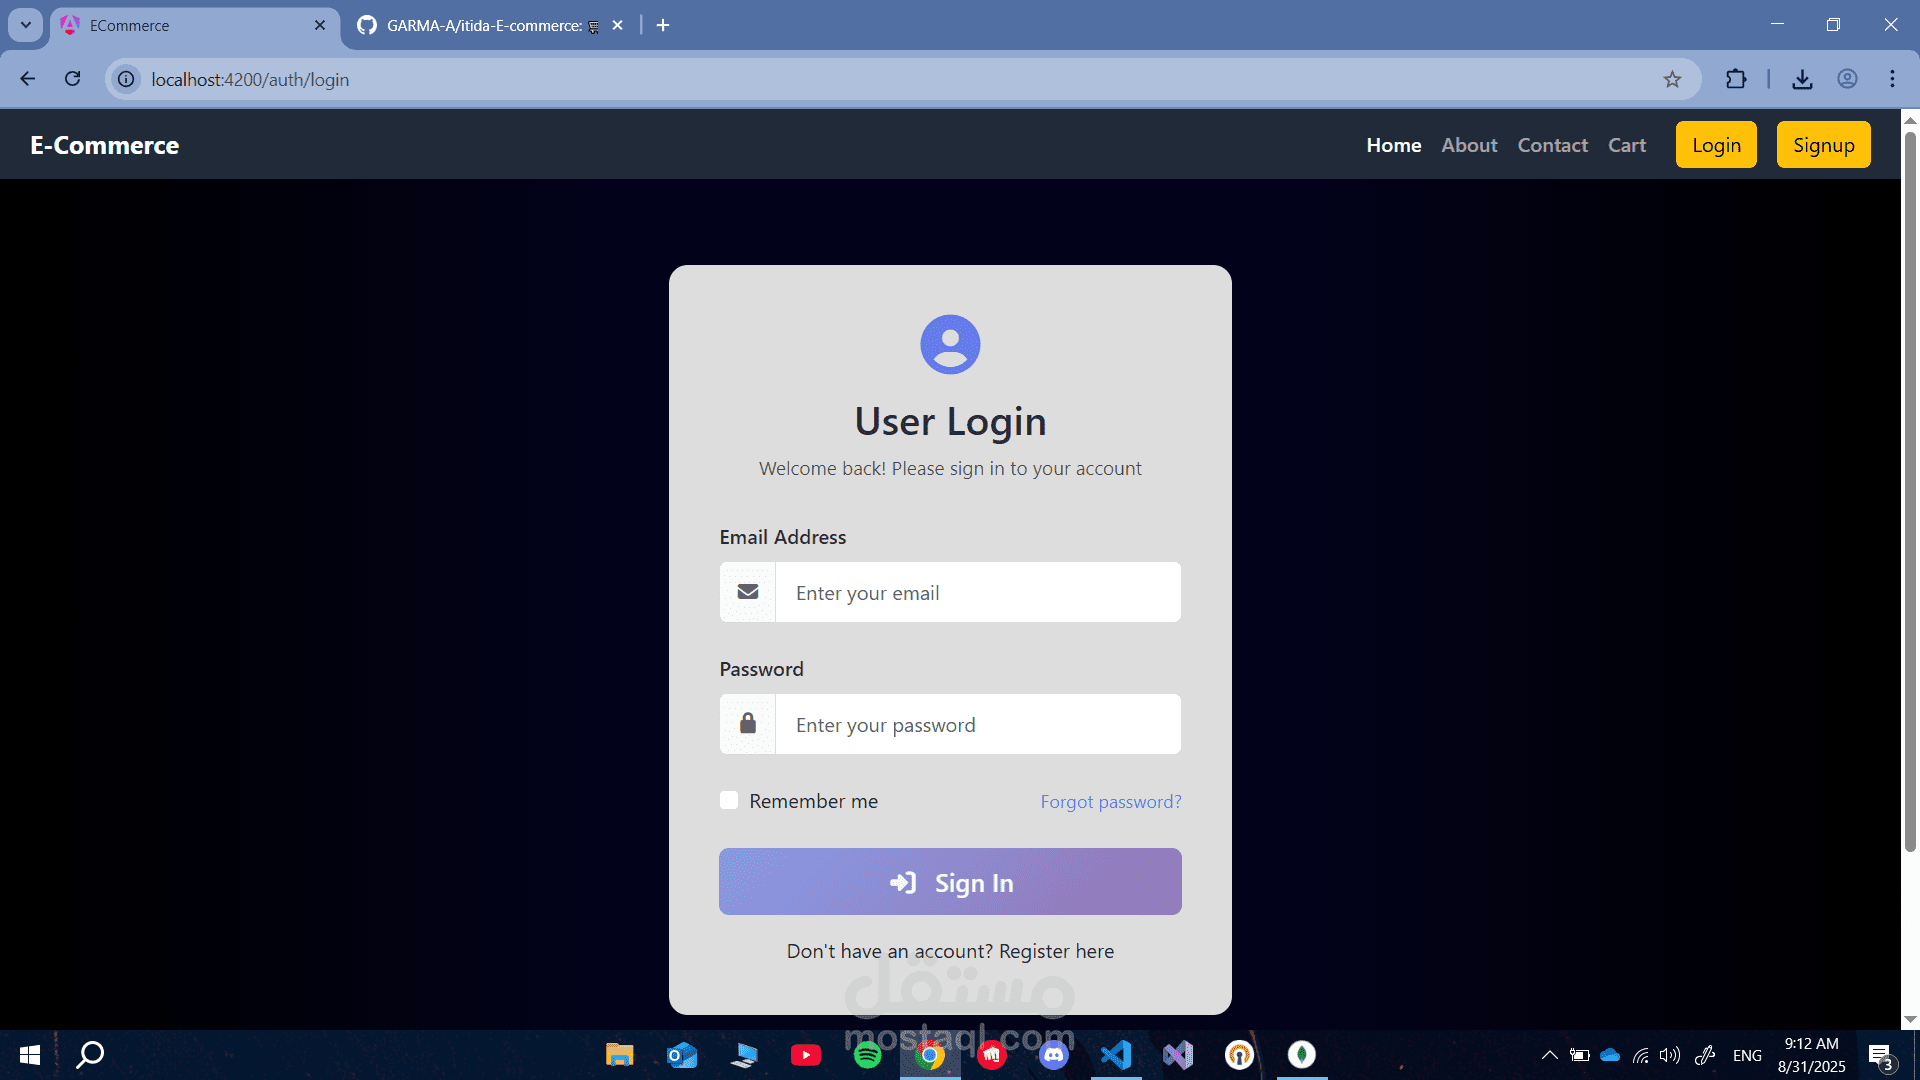Enable the Remember me checkbox
Viewport: 1920px width, 1080px height.
729,800
